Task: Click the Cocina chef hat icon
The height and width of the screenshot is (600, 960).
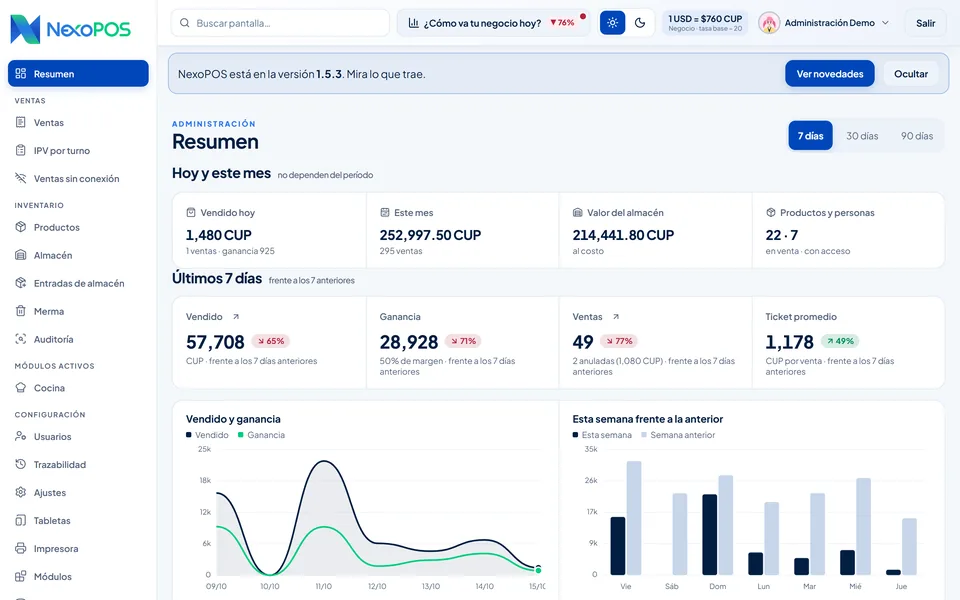Action: 21,388
